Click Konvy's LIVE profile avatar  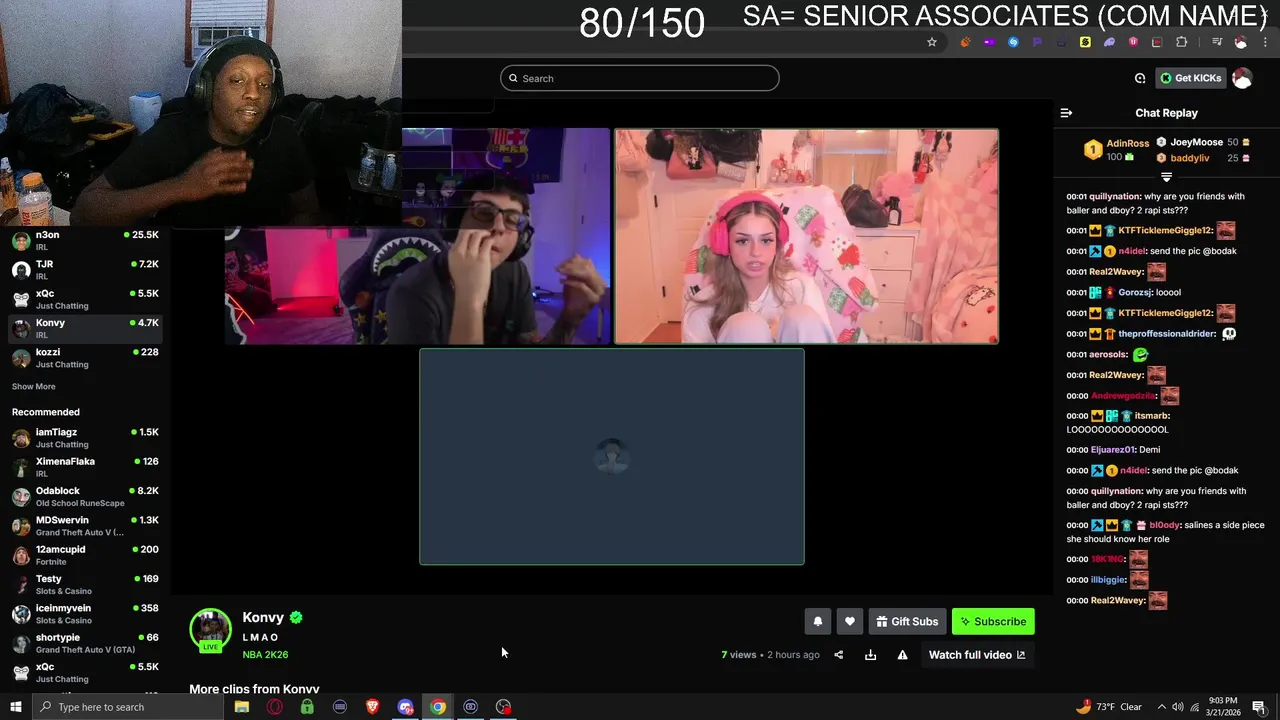[210, 630]
